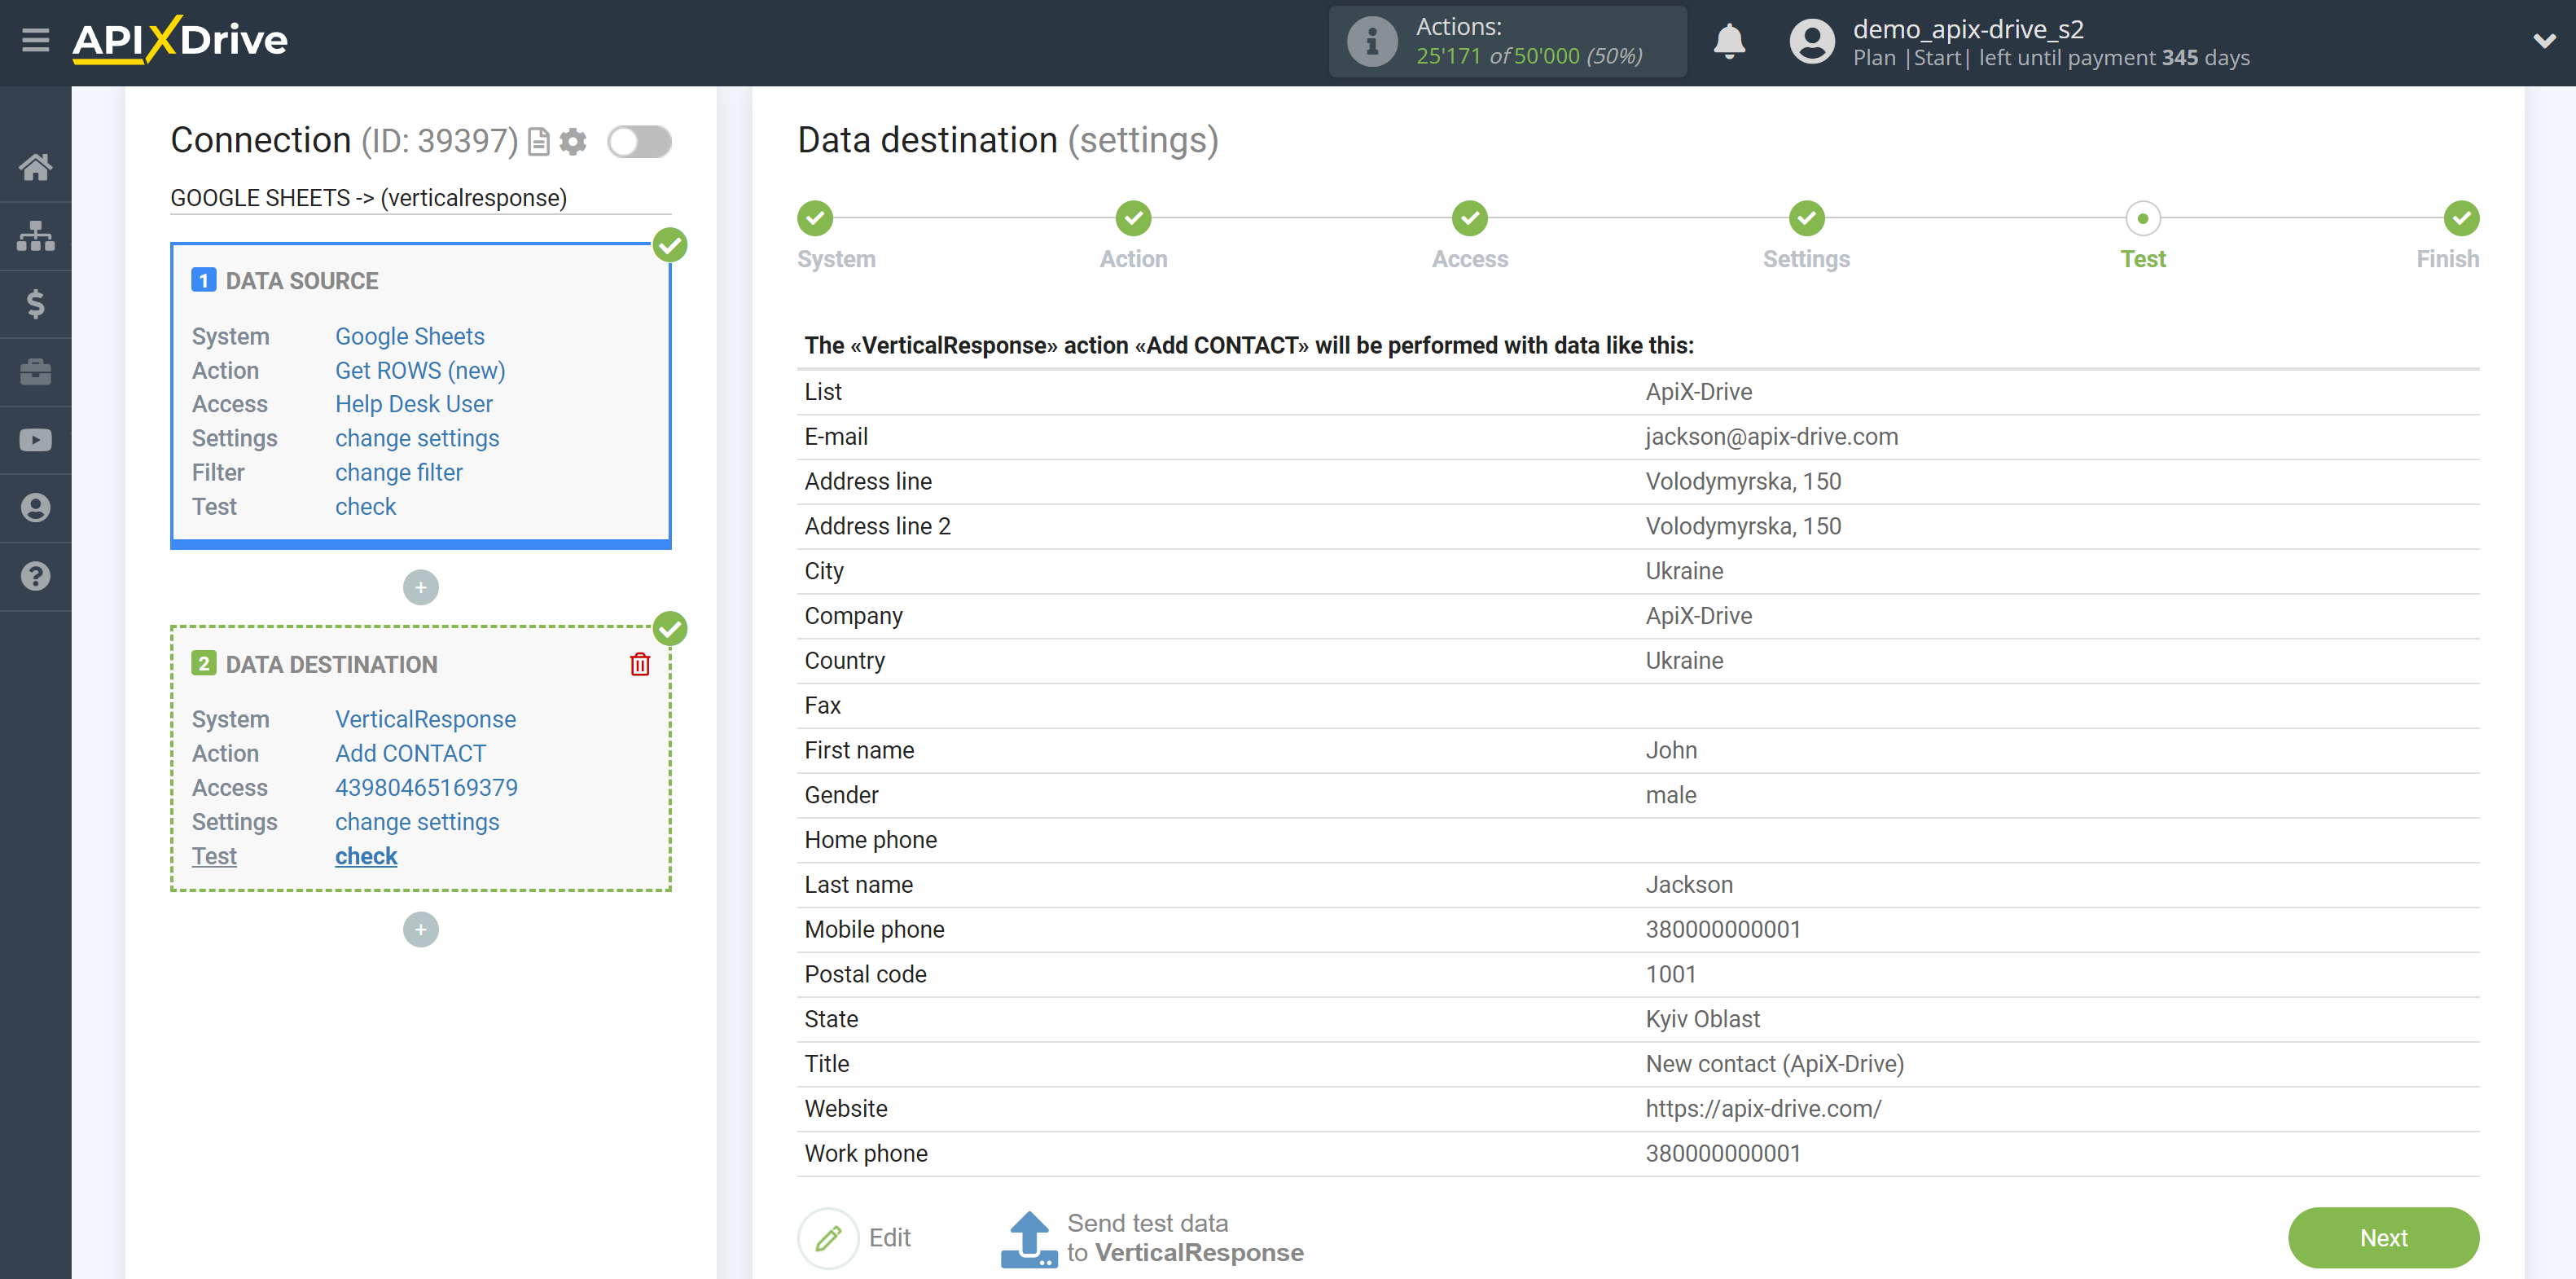Click the DATA DESTINATION header
The width and height of the screenshot is (2576, 1279).
pos(331,664)
